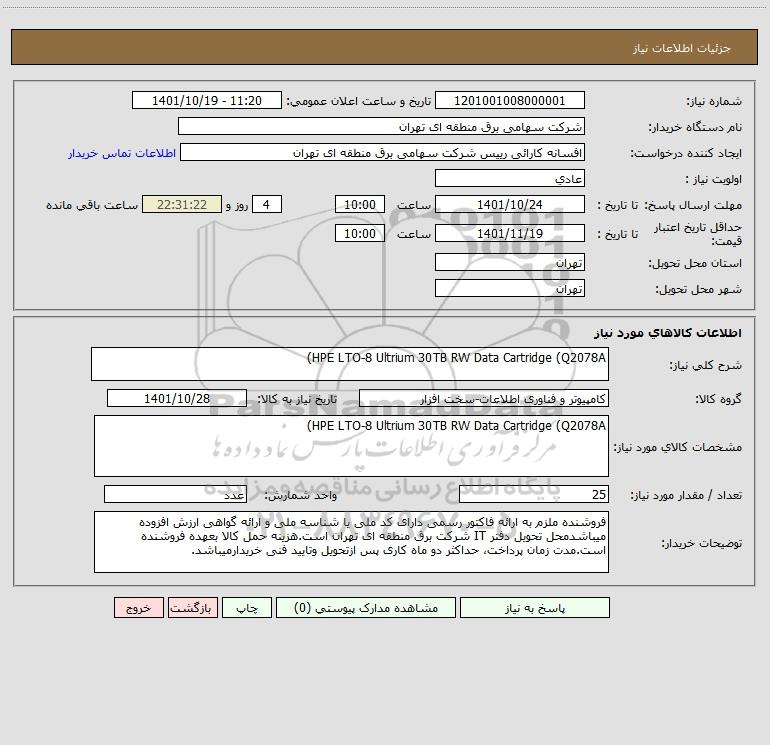Click the 'خروج' exit button

click(x=138, y=607)
